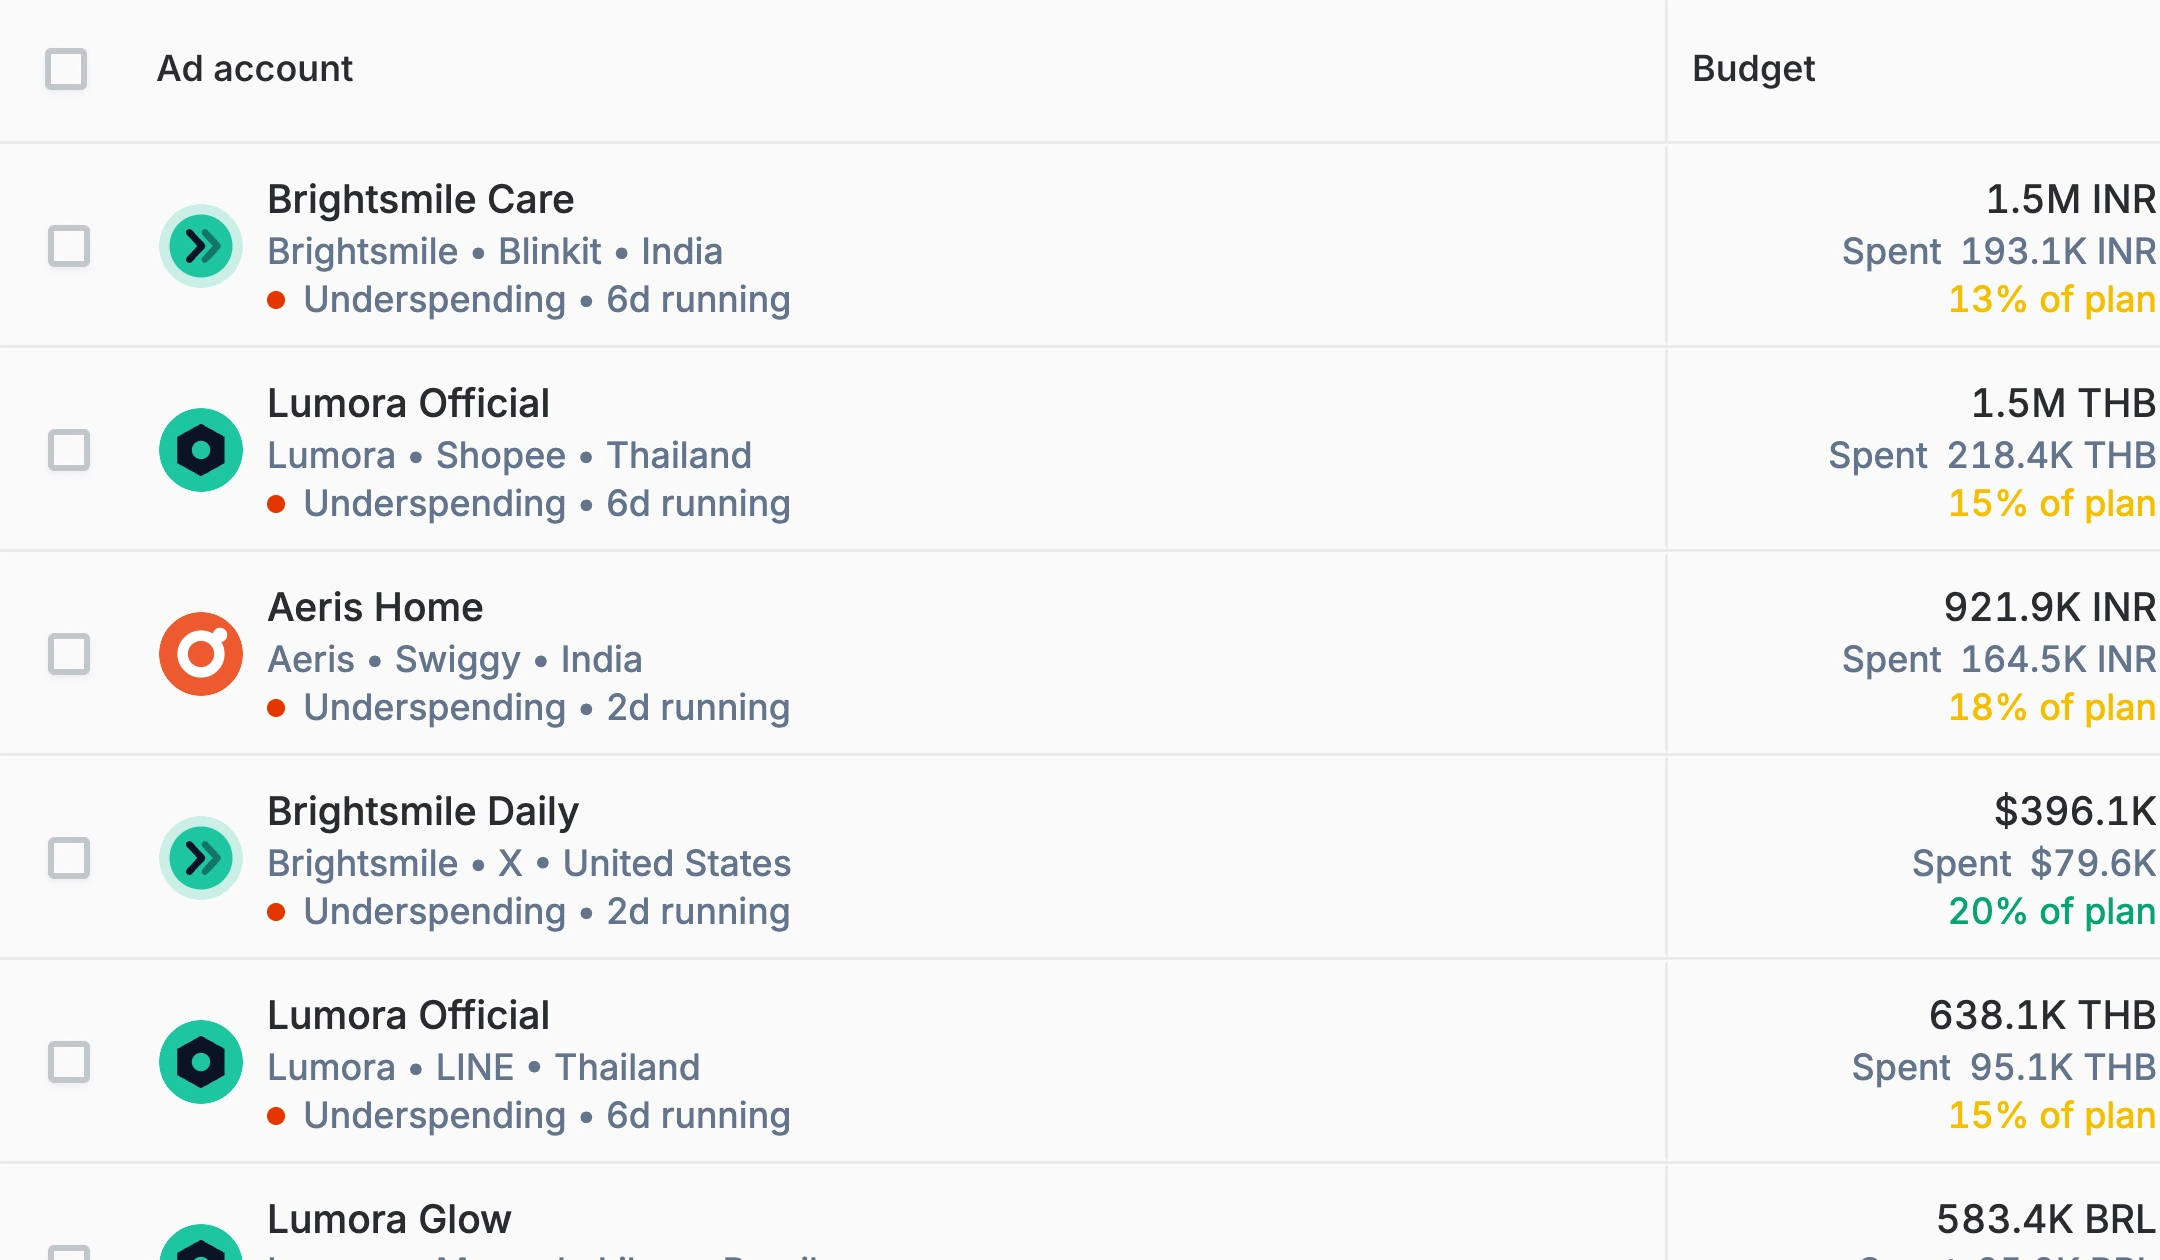
Task: Click the 1.5M THB budget value
Action: coord(2063,404)
